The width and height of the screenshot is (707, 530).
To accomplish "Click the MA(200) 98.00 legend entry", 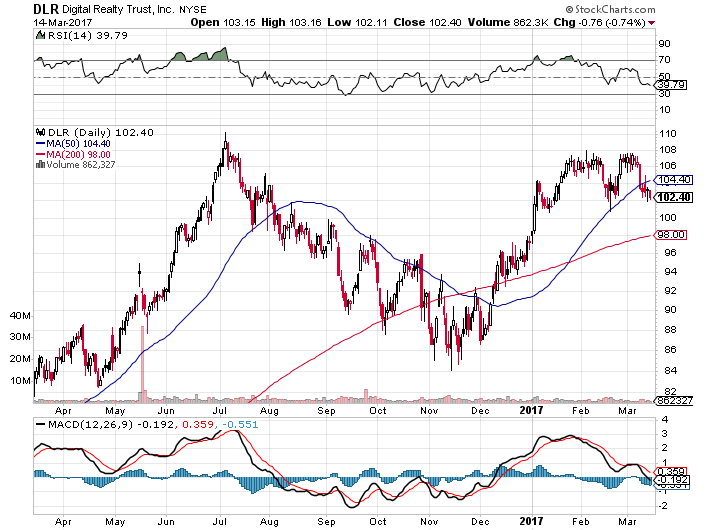I will tap(73, 154).
